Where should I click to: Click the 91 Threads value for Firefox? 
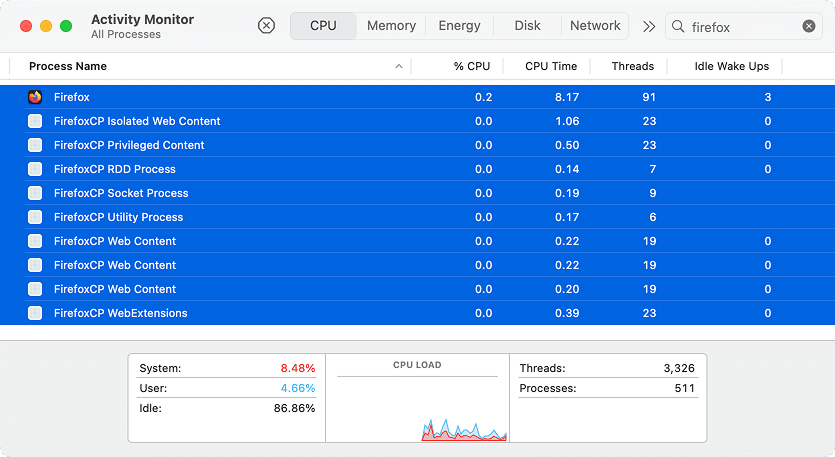click(649, 97)
